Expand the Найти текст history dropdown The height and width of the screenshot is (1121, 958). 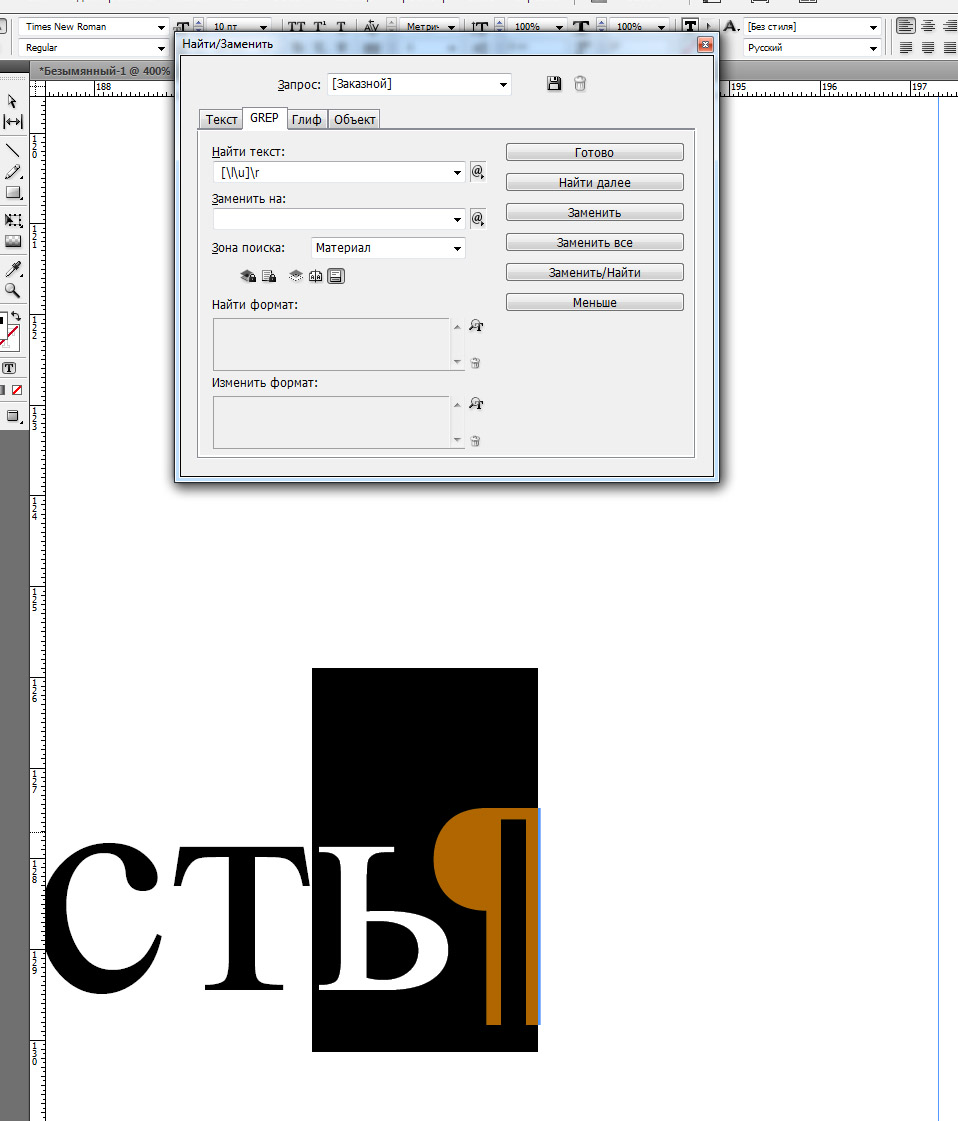click(458, 172)
